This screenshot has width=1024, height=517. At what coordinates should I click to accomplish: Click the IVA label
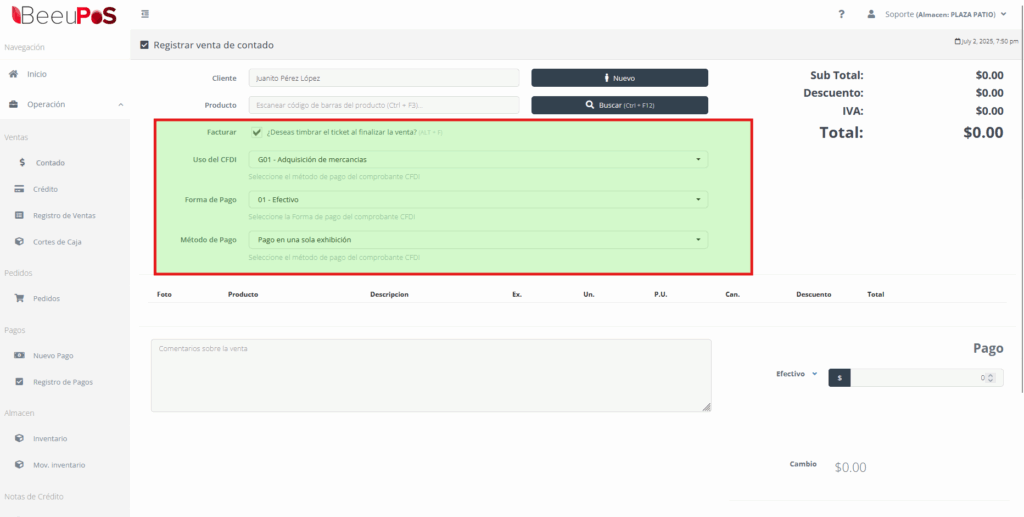[852, 111]
